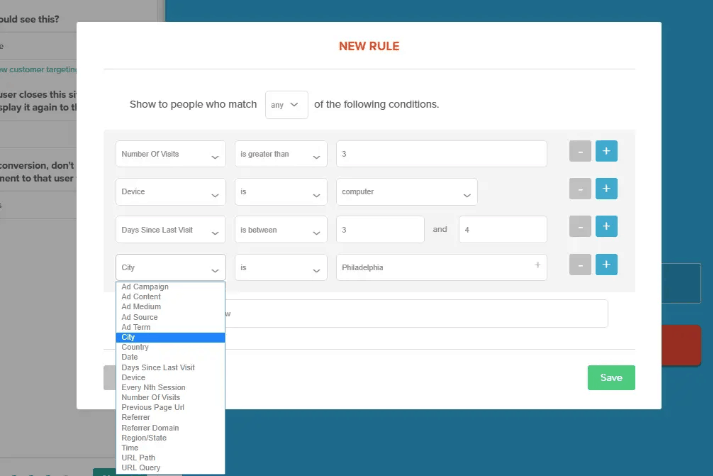Add a condition after the City row
The height and width of the screenshot is (476, 713).
tap(606, 265)
